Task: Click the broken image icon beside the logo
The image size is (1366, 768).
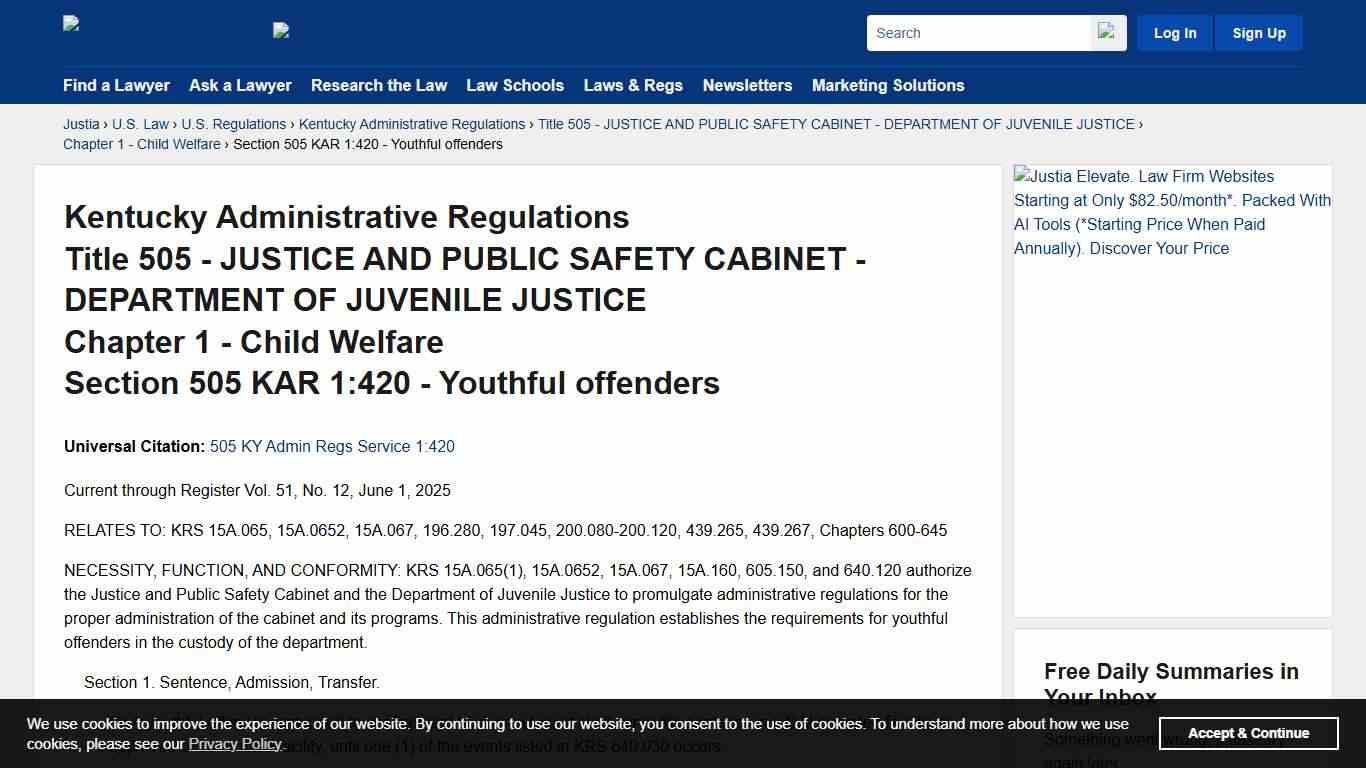Action: (280, 30)
